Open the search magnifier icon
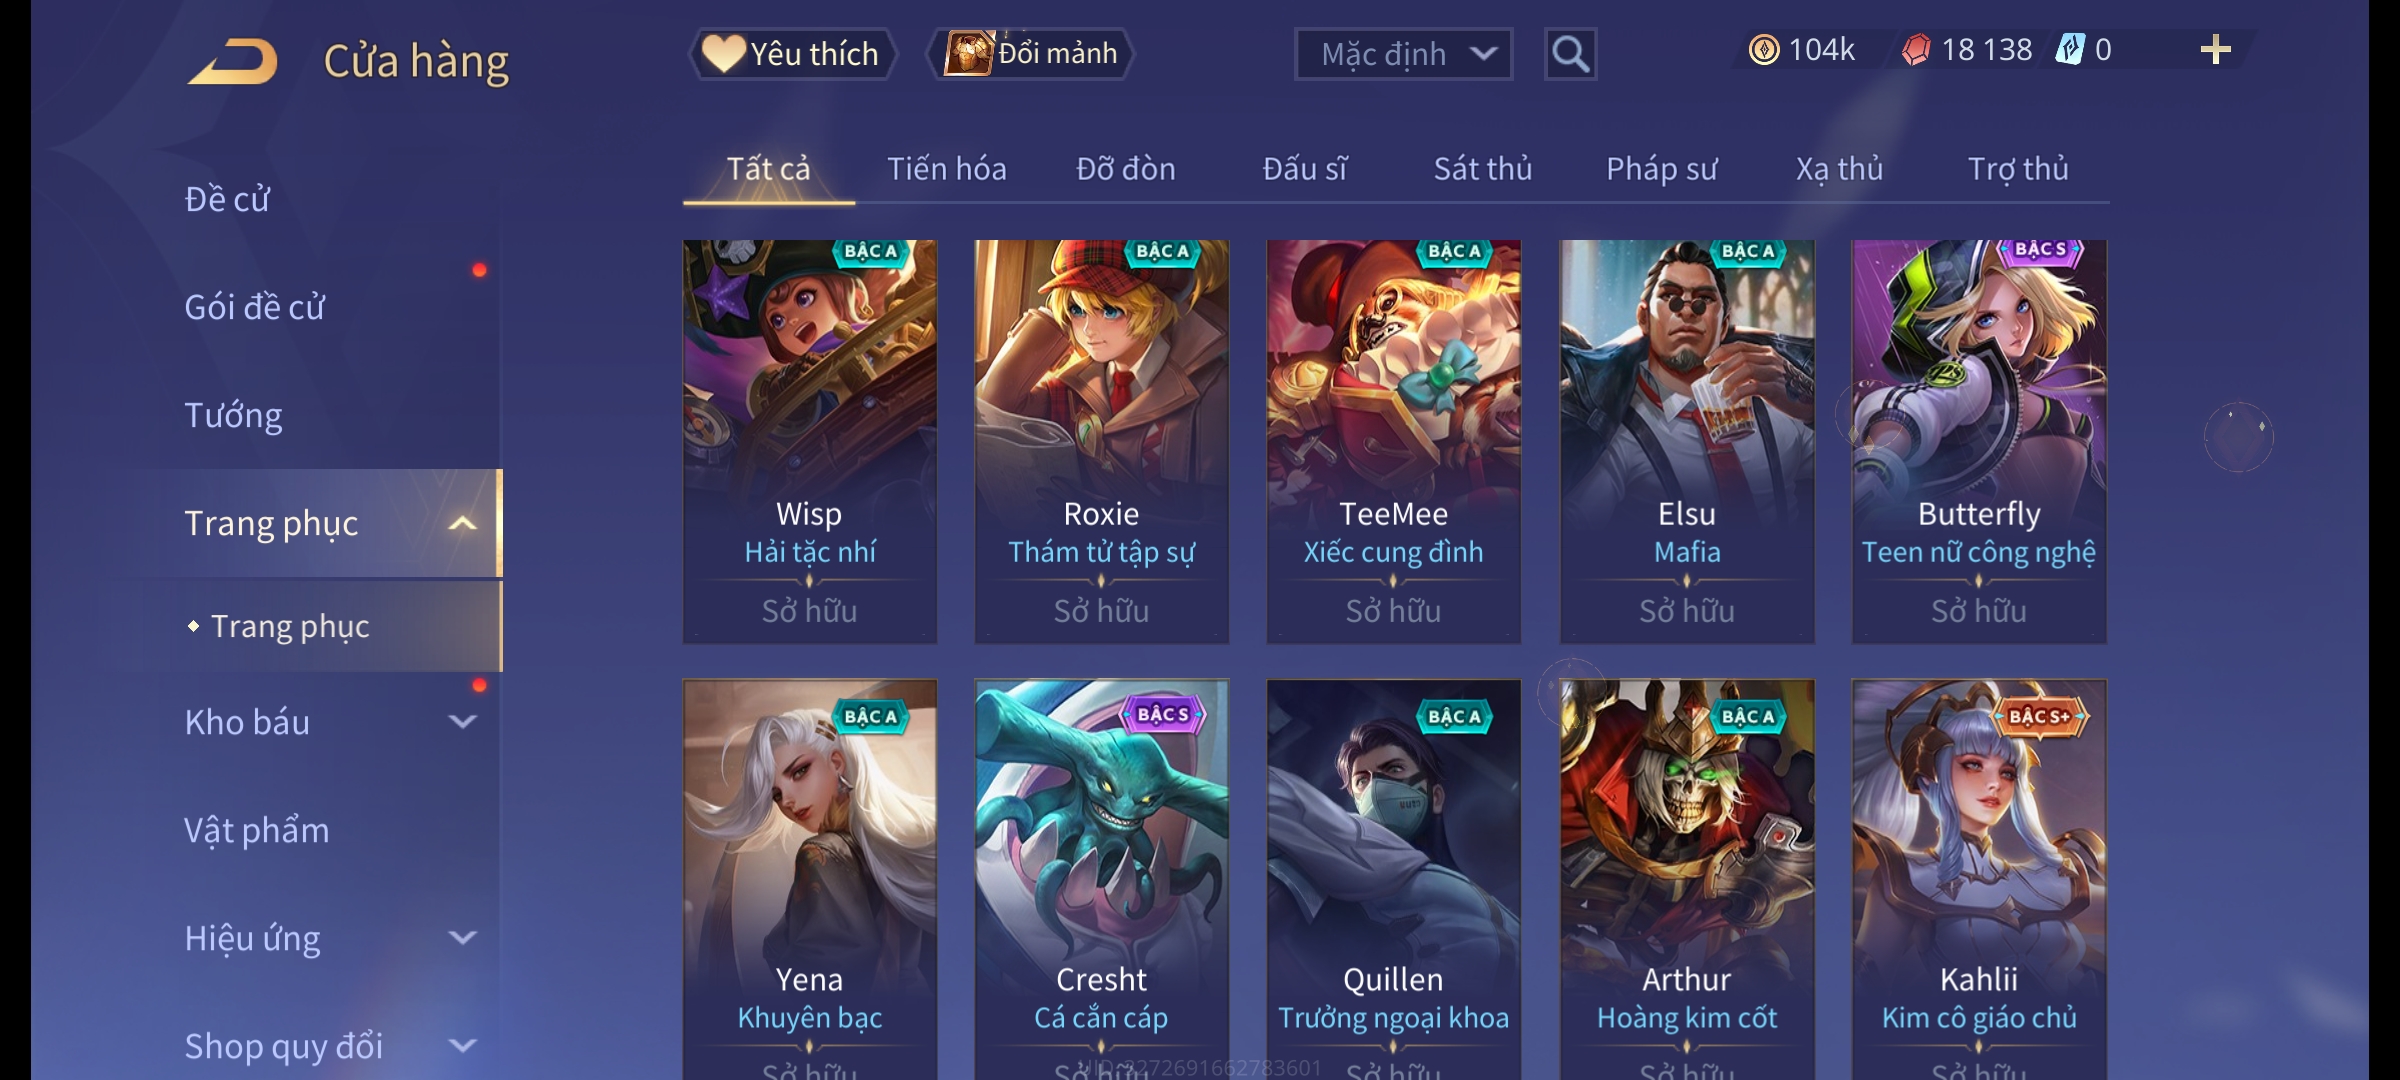 point(1570,54)
